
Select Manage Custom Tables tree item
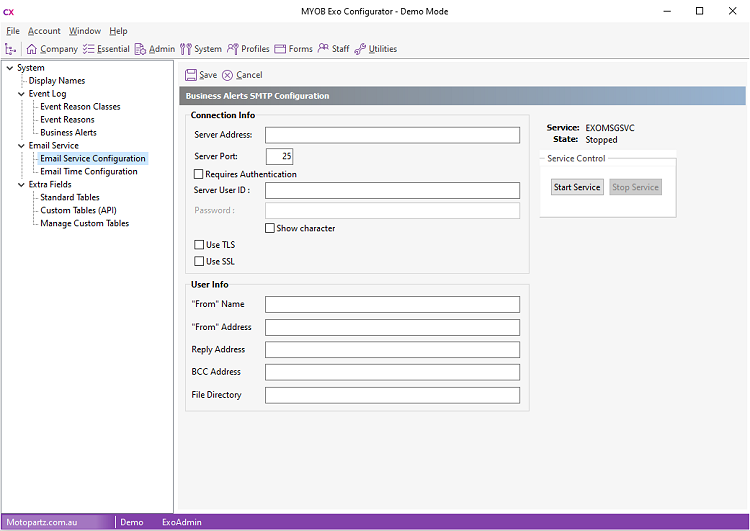(85, 223)
